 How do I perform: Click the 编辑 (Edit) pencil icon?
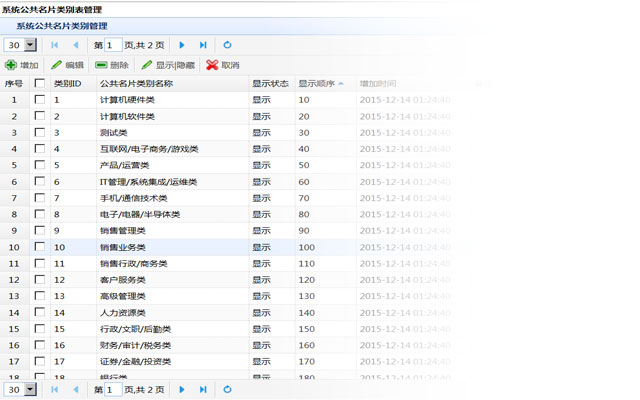57,65
